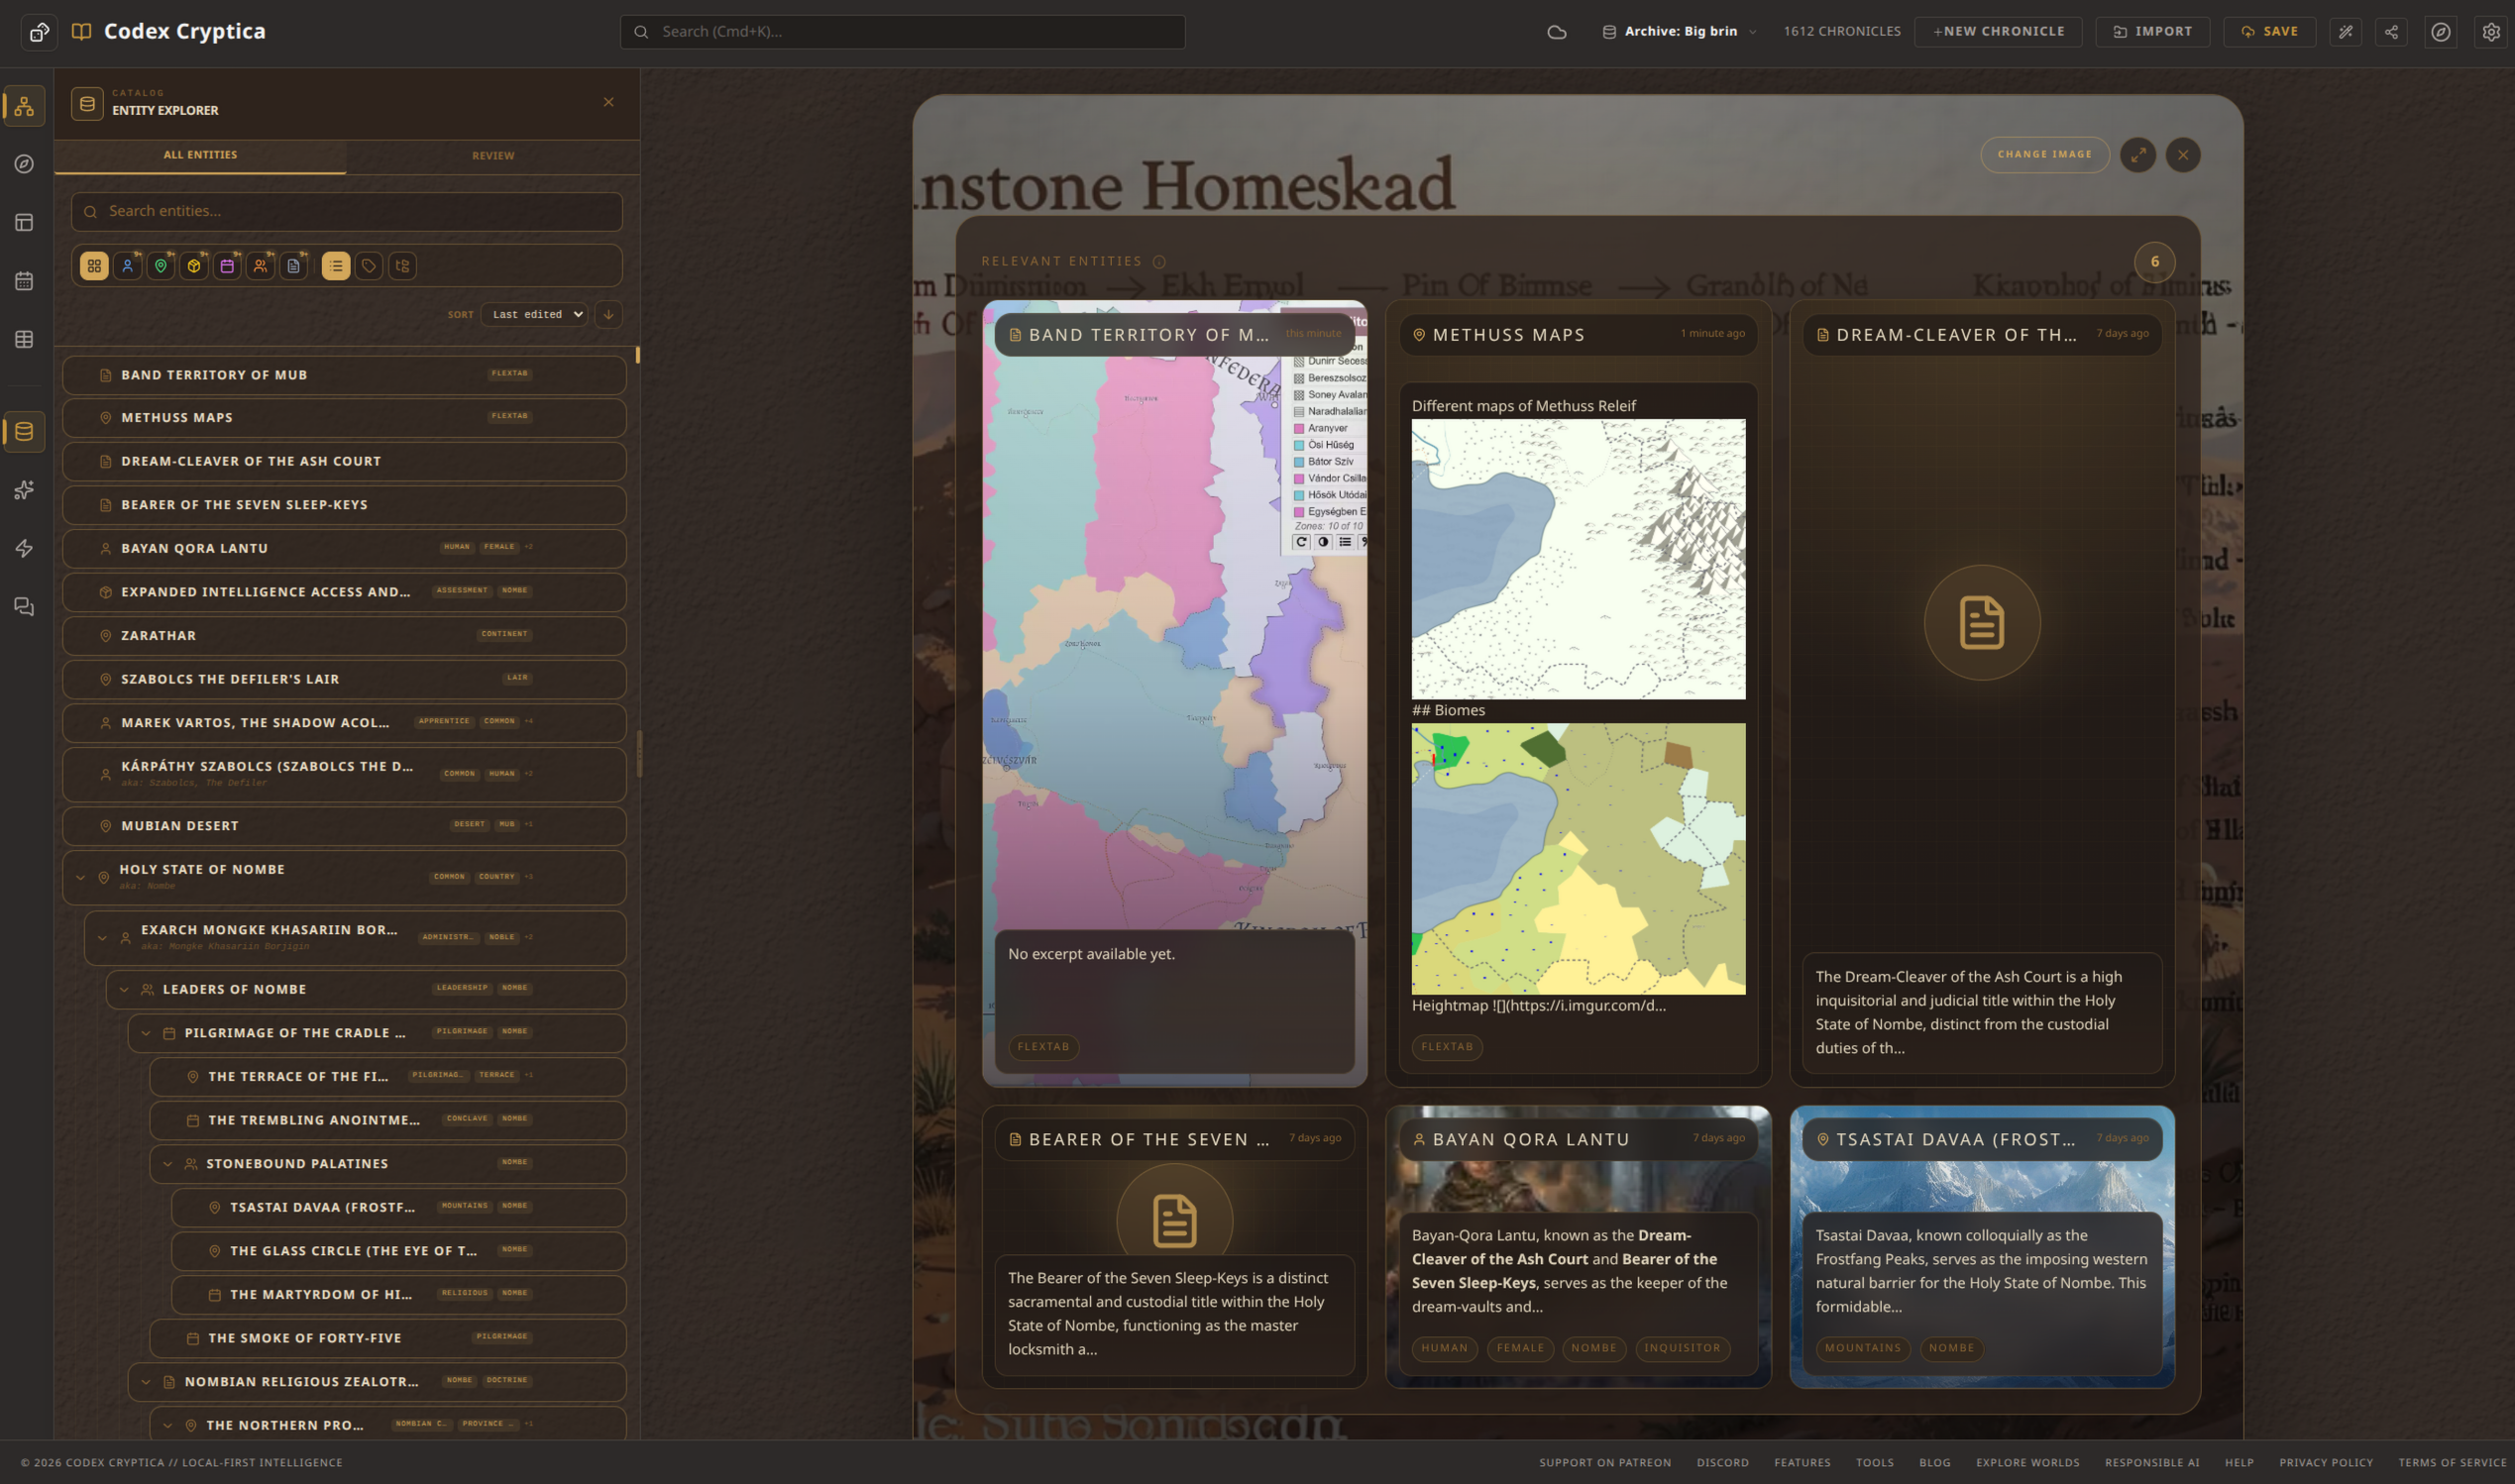Image resolution: width=2515 pixels, height=1484 pixels.
Task: Click the info icon beside Relevant Entities
Action: (x=1159, y=262)
